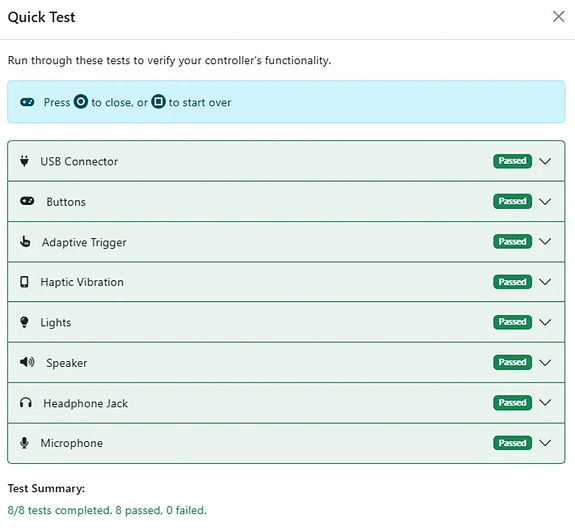Expand the Speaker test chevron

(545, 362)
